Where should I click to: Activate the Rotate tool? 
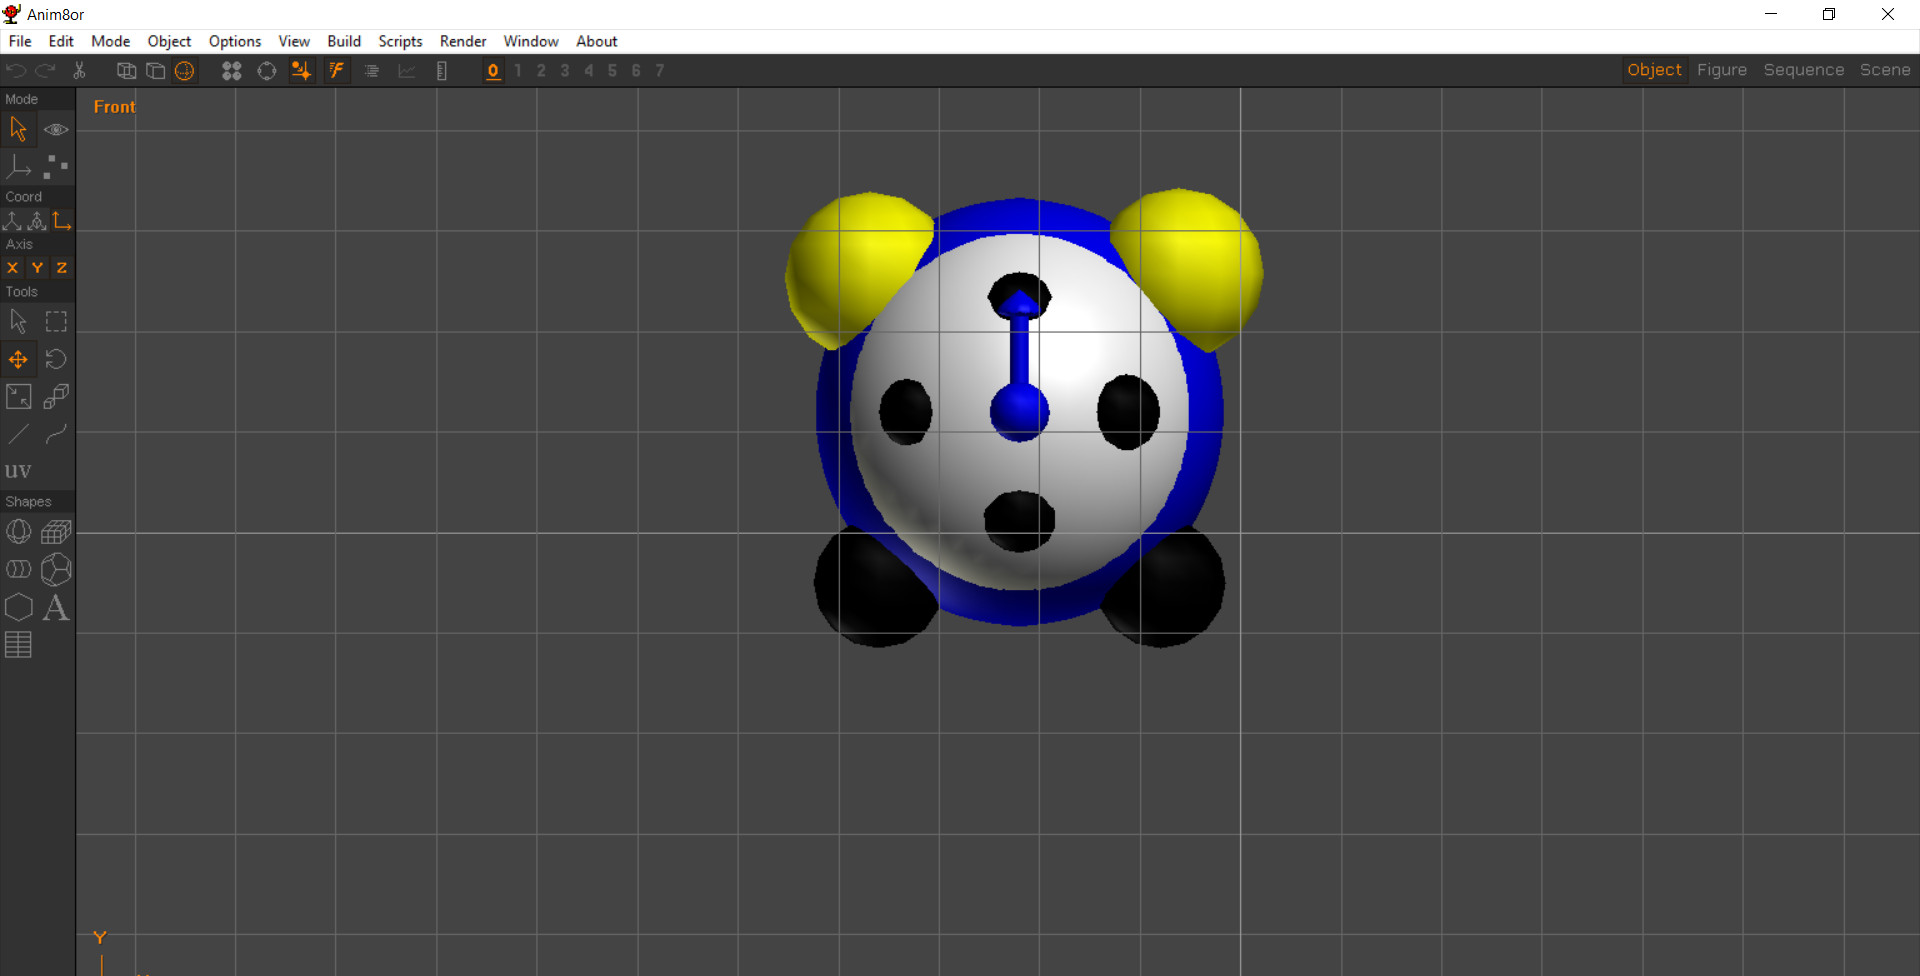tap(56, 359)
